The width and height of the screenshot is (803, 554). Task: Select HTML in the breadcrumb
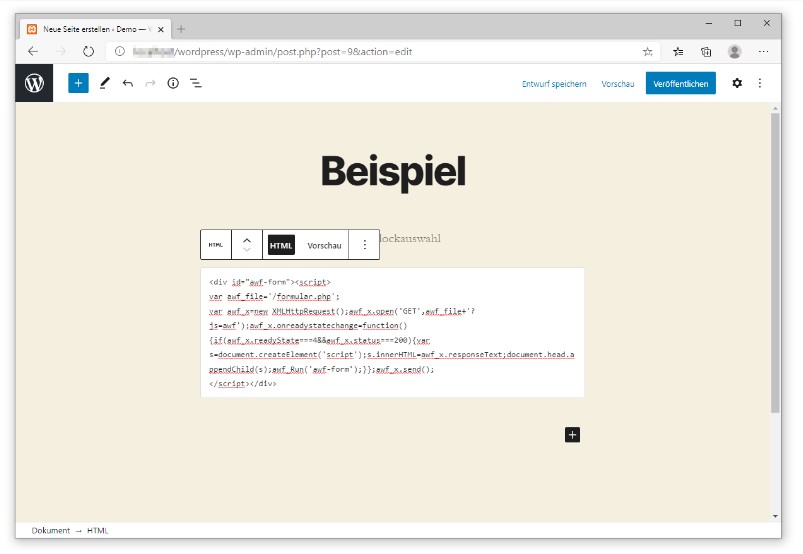click(x=97, y=530)
